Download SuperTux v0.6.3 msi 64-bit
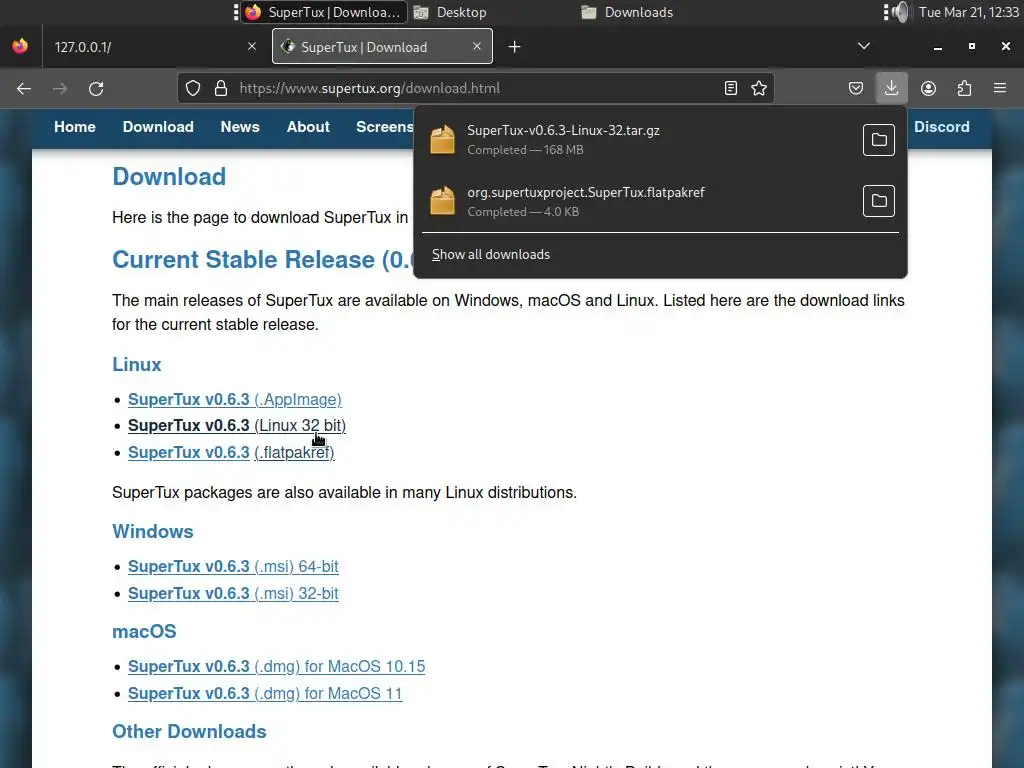 pyautogui.click(x=233, y=566)
